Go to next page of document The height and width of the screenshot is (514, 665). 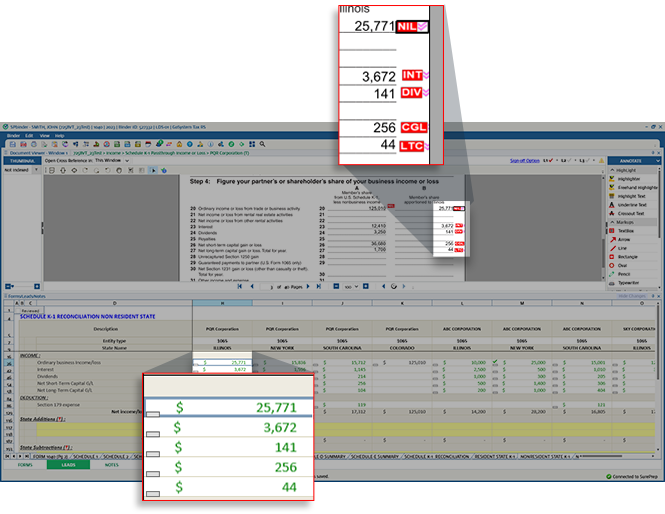pos(308,287)
